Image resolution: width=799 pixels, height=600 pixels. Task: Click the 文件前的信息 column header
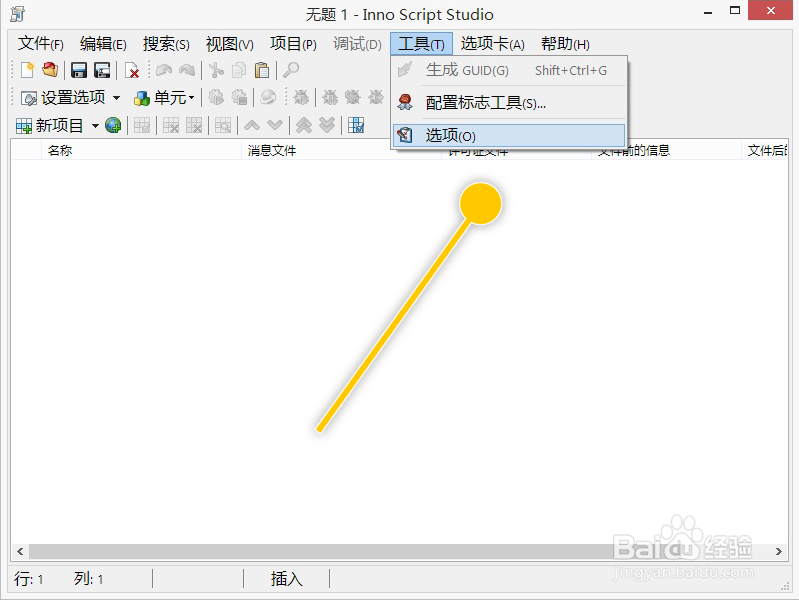click(666, 150)
